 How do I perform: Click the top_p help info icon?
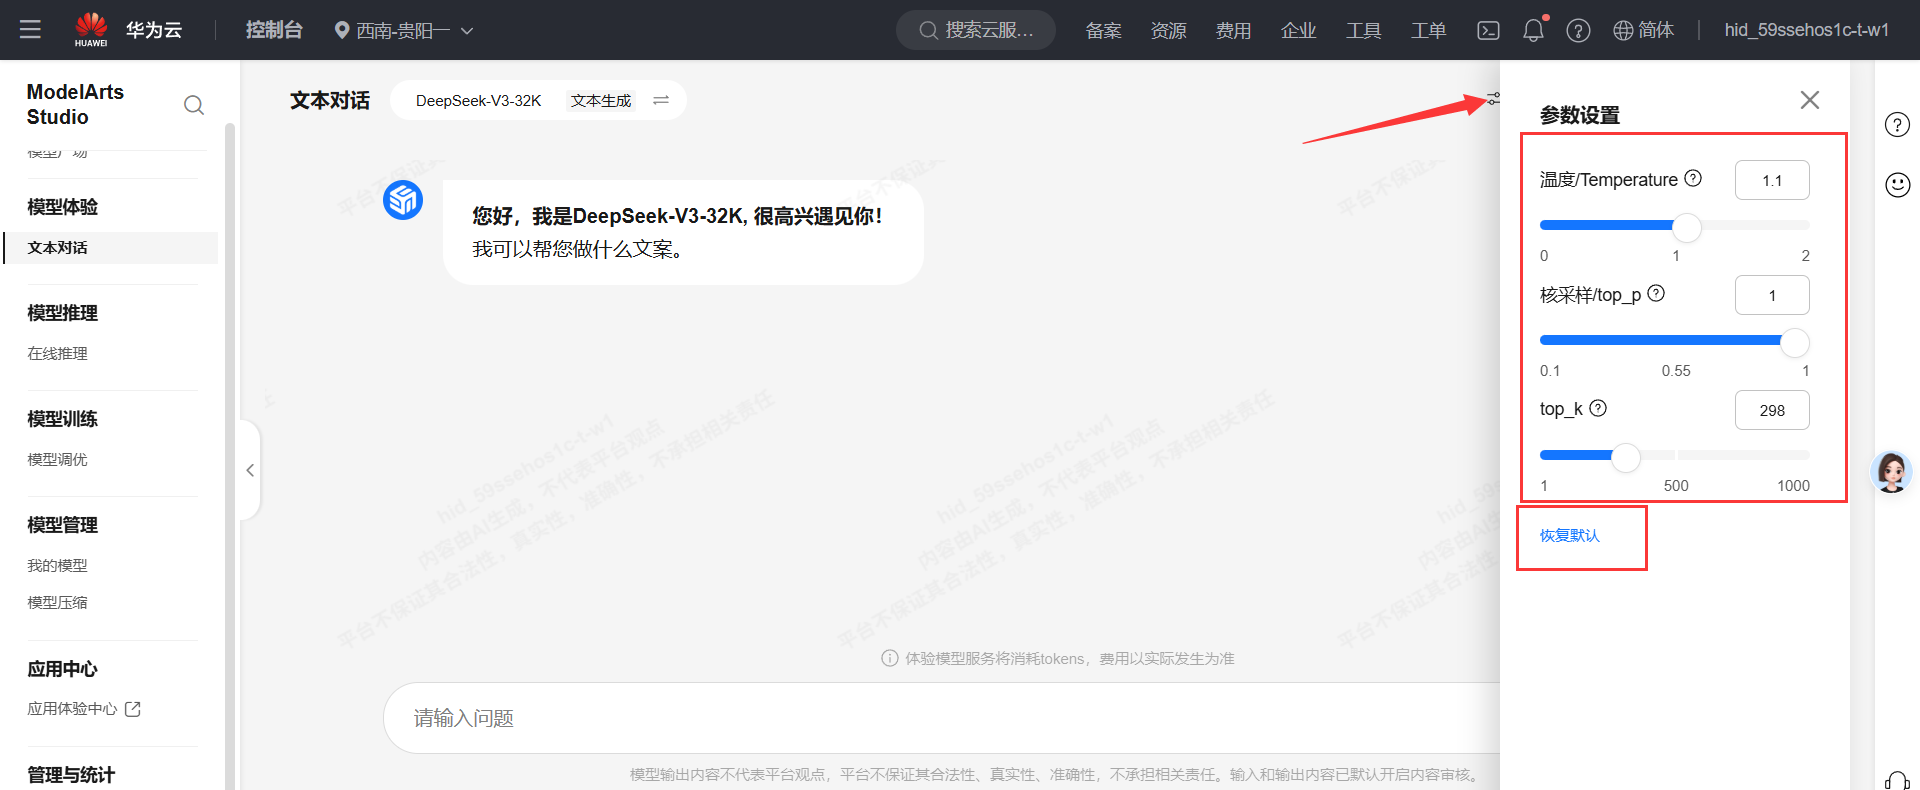pyautogui.click(x=1656, y=293)
